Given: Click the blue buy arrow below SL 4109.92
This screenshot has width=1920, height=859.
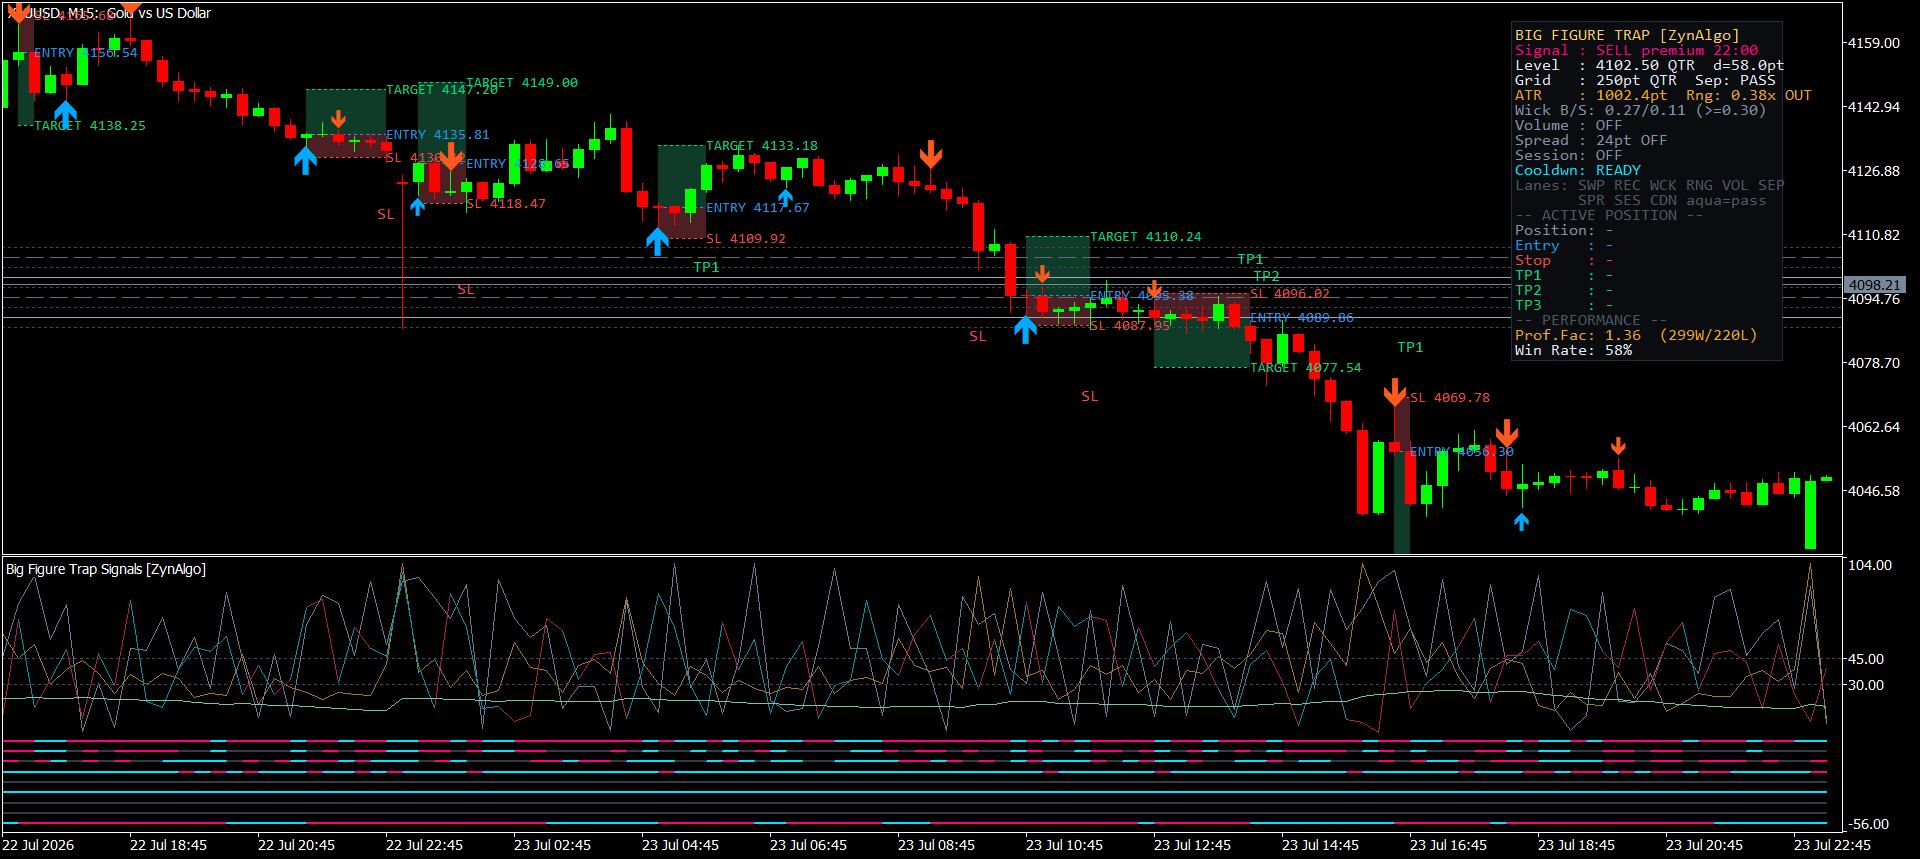Looking at the screenshot, I should 657,241.
